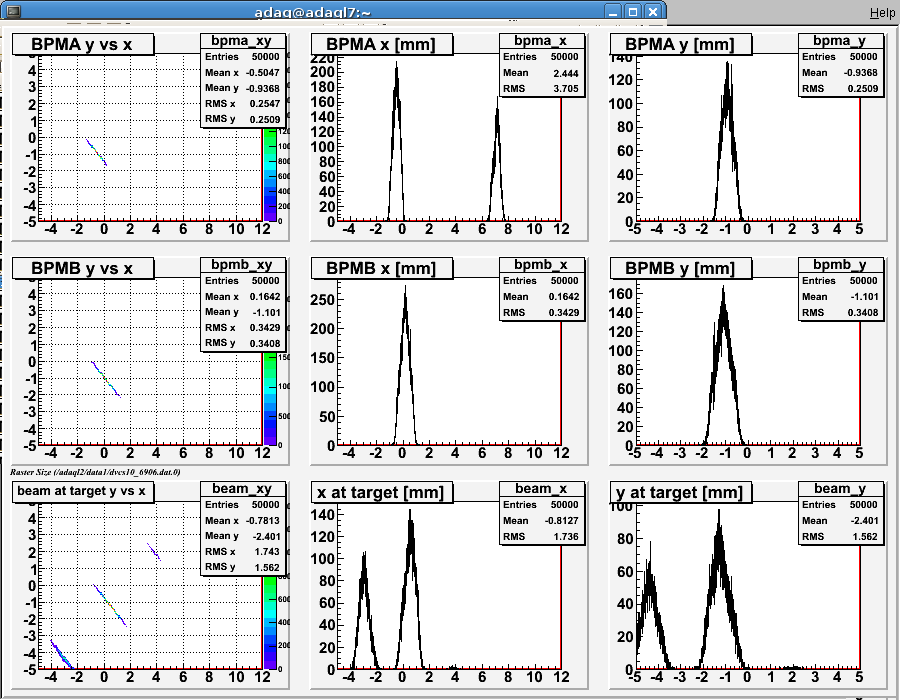Click the BPMA y vs x color scale bar
This screenshot has height=700, width=900.
[x=269, y=174]
